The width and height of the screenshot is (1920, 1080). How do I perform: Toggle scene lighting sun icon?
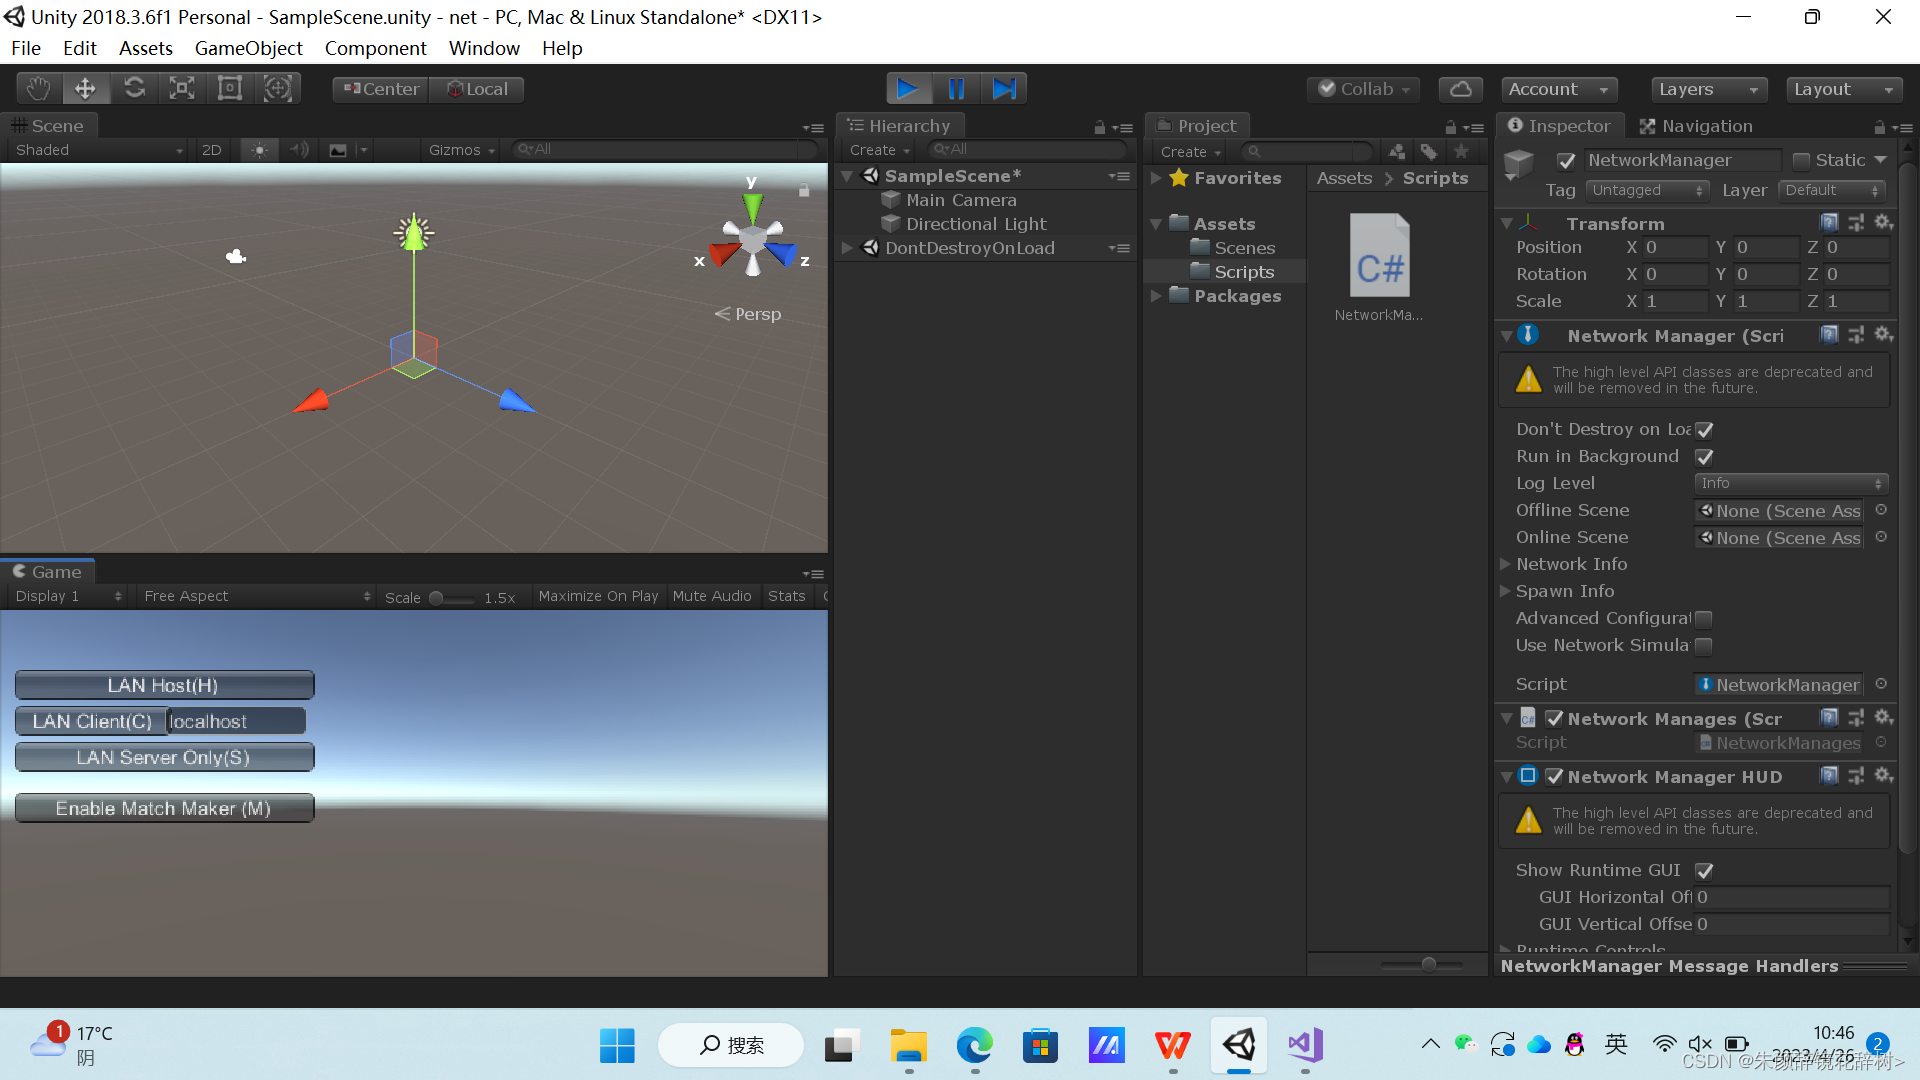(x=259, y=150)
